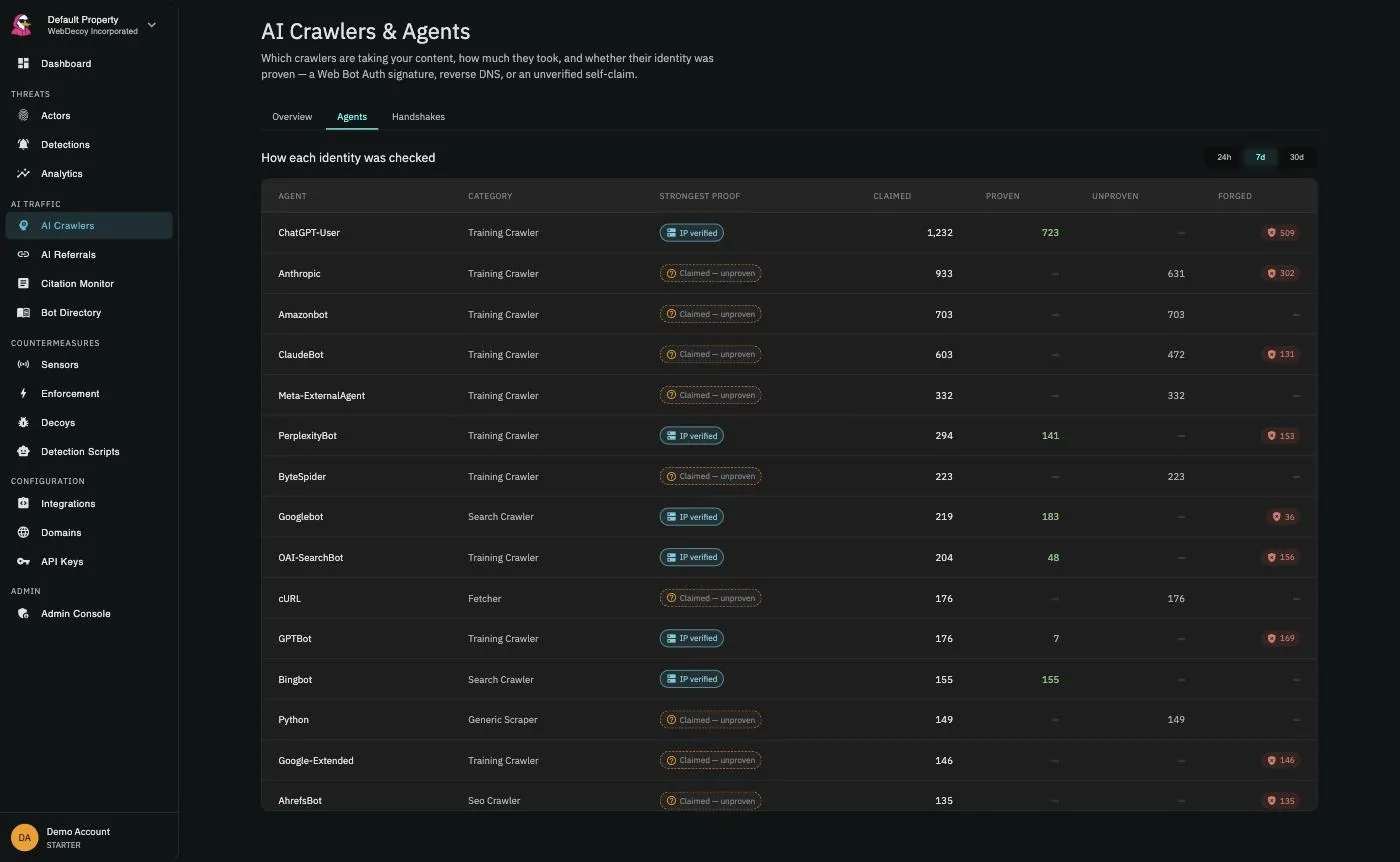1400x862 pixels.
Task: Click Anthropic's Claimed — unproven badge
Action: pos(710,273)
